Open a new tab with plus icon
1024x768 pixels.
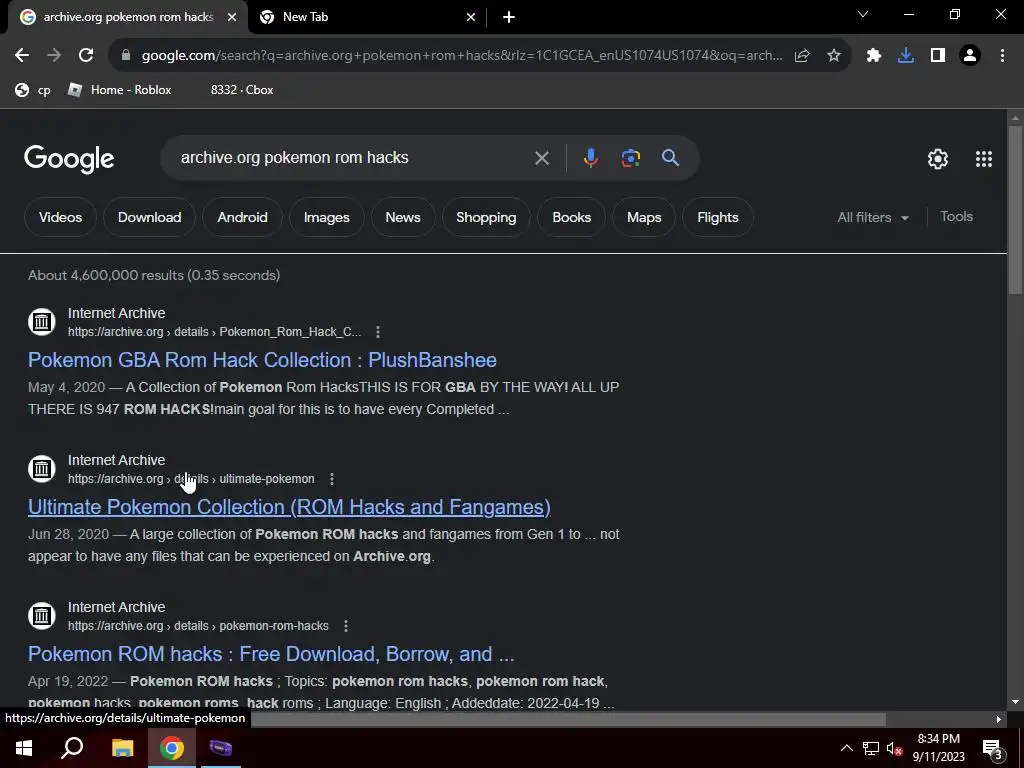point(509,17)
